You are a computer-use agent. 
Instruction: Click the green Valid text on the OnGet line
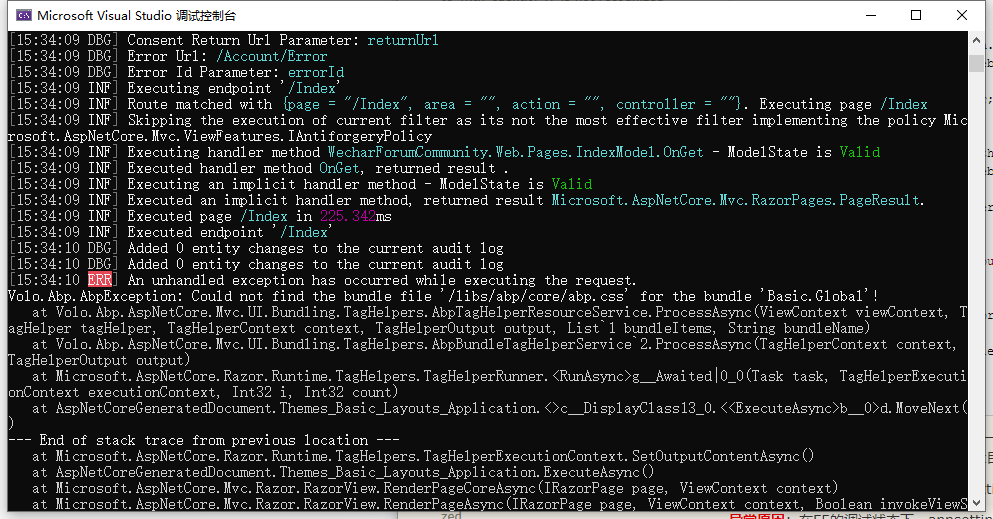pyautogui.click(x=859, y=152)
